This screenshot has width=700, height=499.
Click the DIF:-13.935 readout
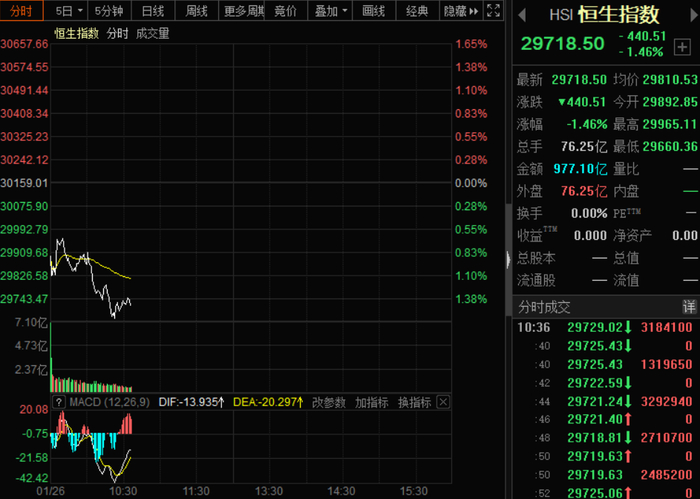(x=191, y=402)
